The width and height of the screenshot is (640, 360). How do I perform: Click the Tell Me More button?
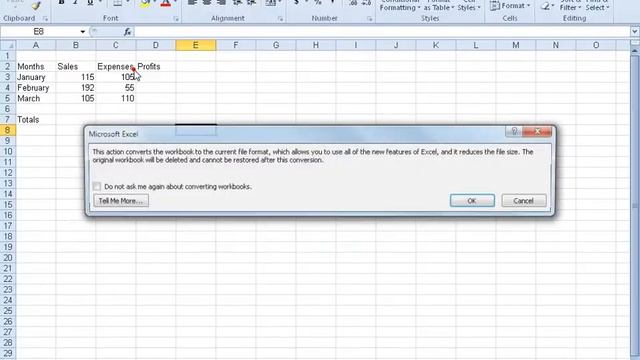pyautogui.click(x=121, y=201)
